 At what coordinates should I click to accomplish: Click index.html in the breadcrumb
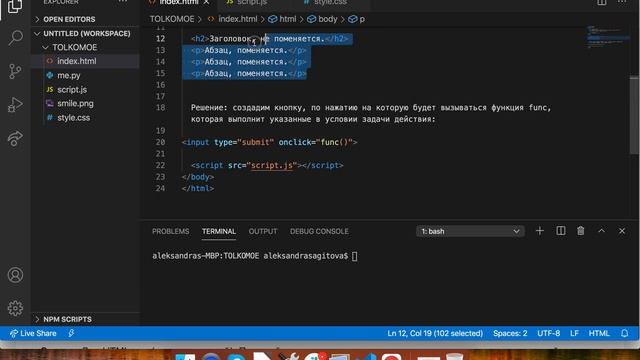238,19
